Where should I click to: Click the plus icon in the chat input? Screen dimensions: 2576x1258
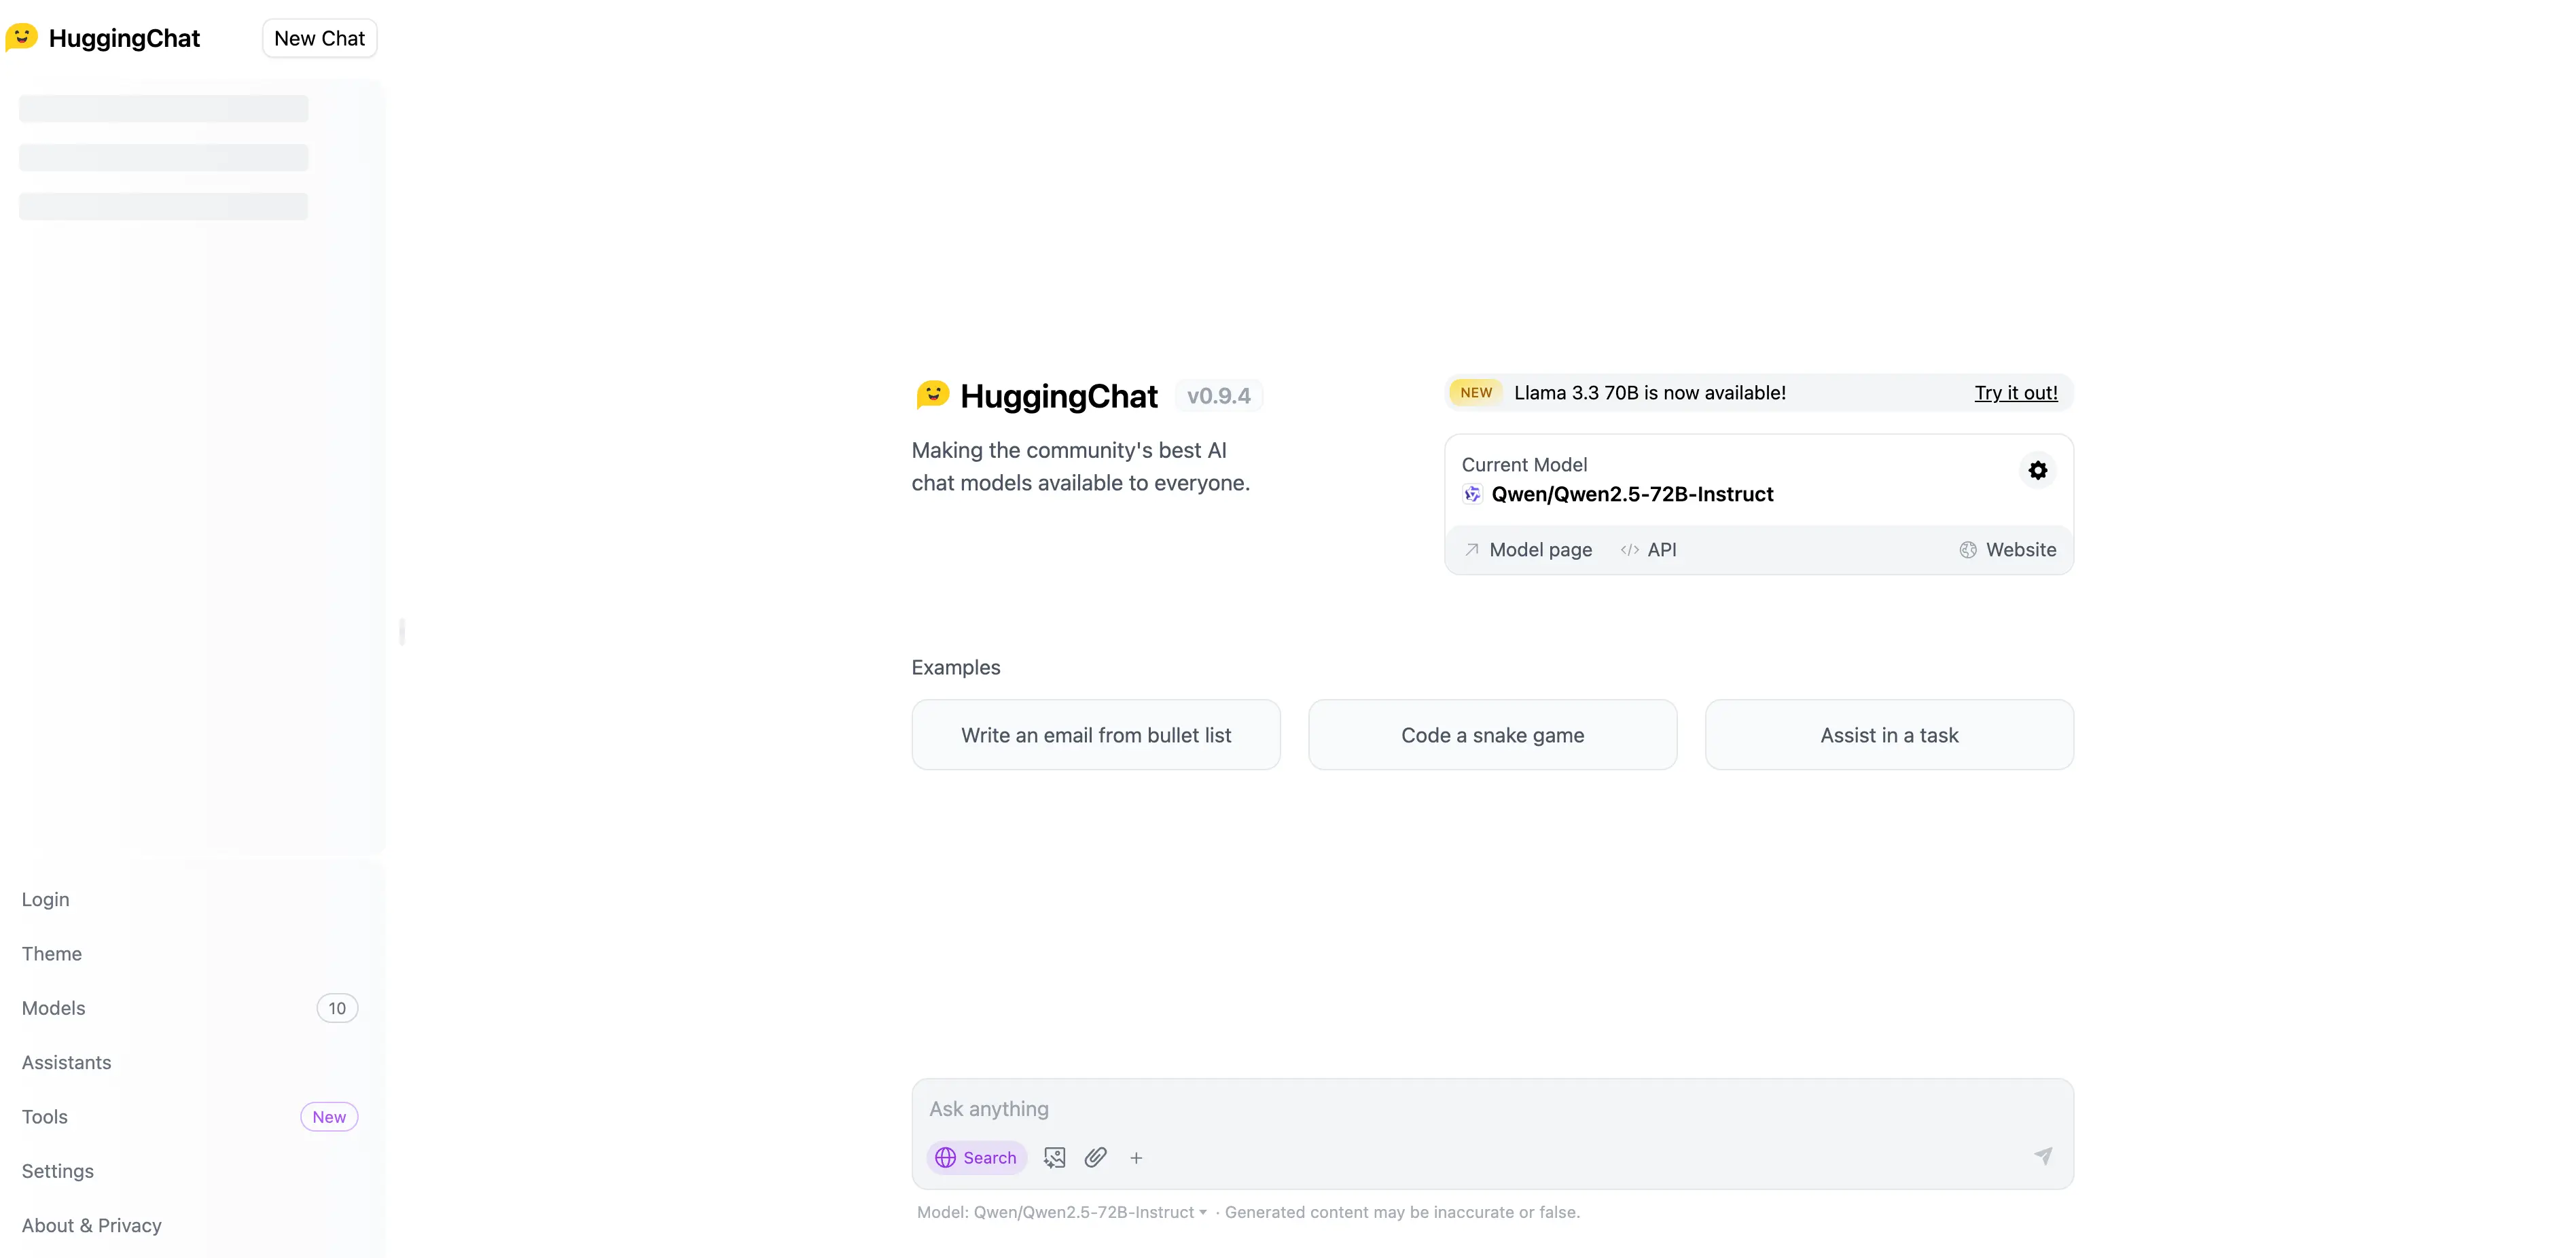pyautogui.click(x=1136, y=1157)
